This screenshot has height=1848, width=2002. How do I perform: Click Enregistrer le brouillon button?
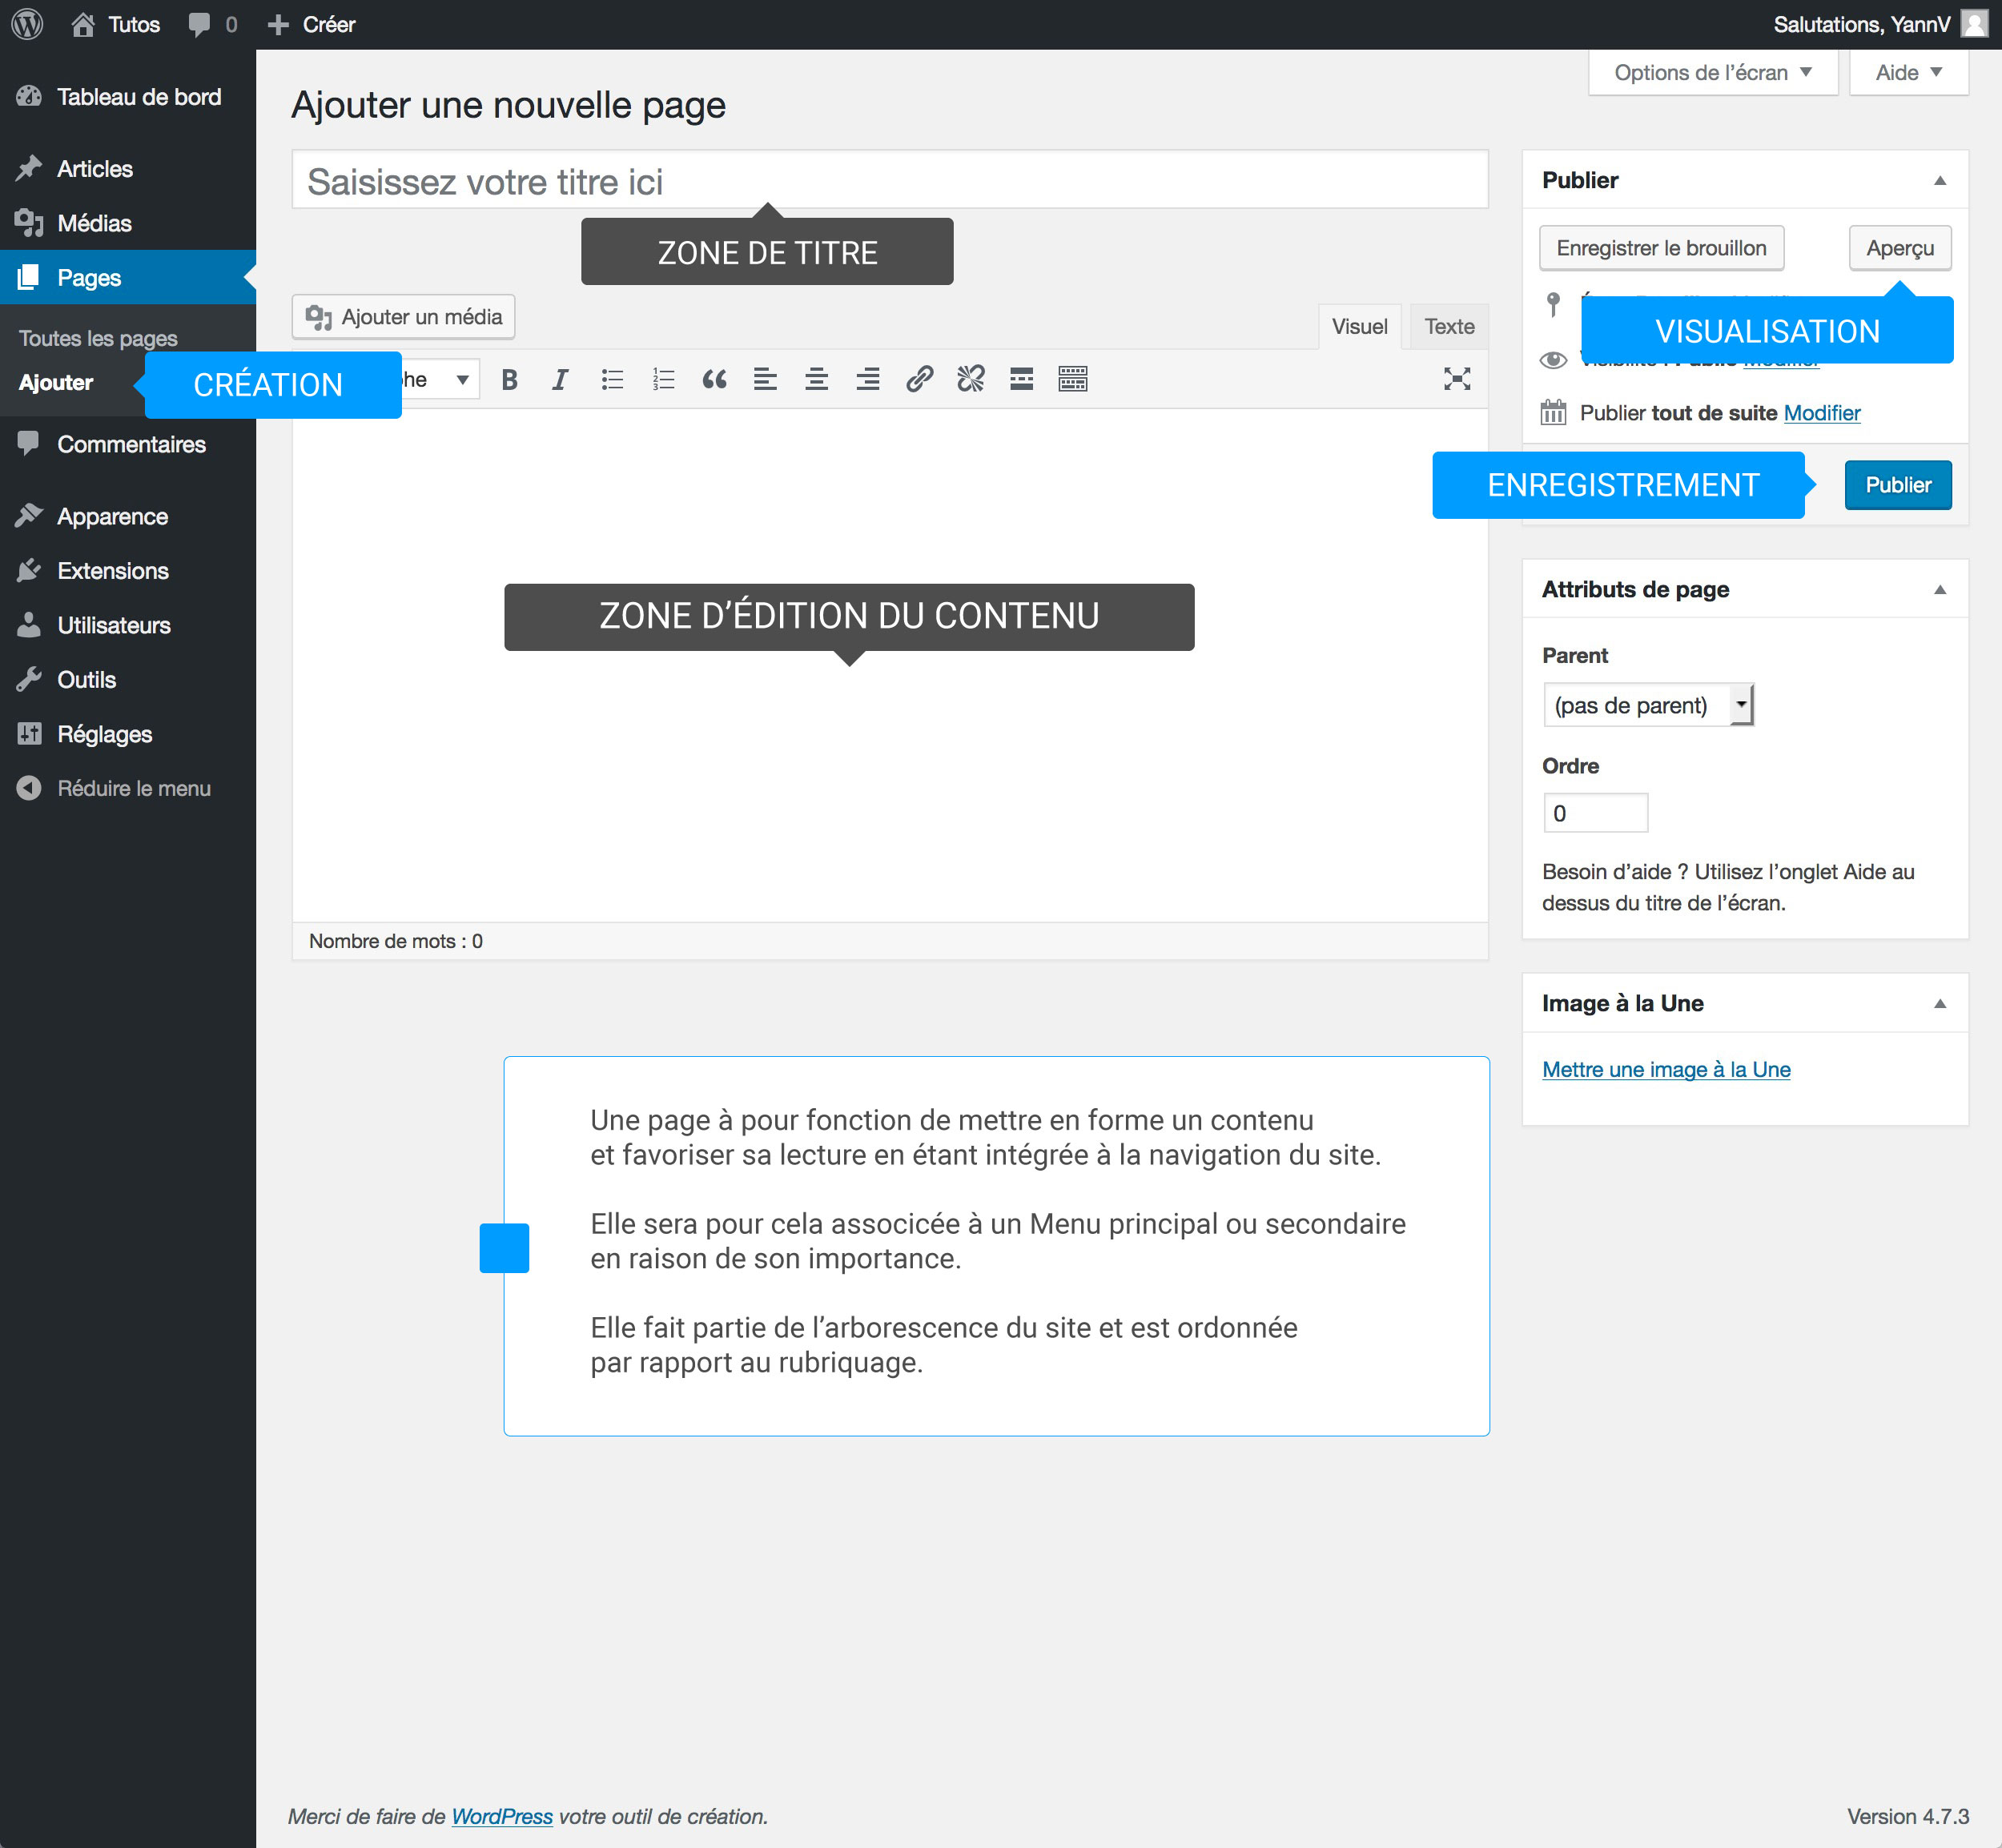coord(1658,246)
